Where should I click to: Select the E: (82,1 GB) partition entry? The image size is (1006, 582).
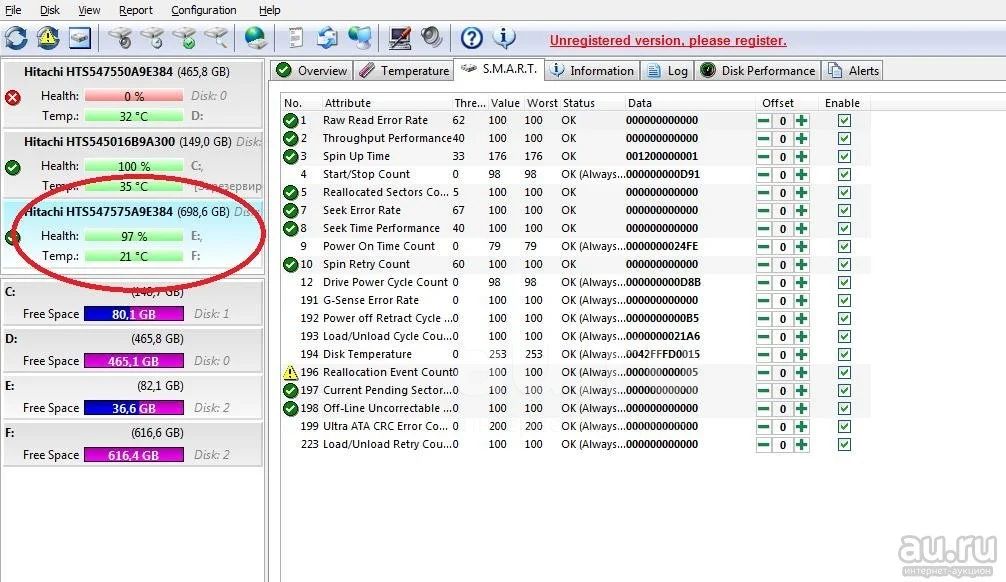click(133, 397)
